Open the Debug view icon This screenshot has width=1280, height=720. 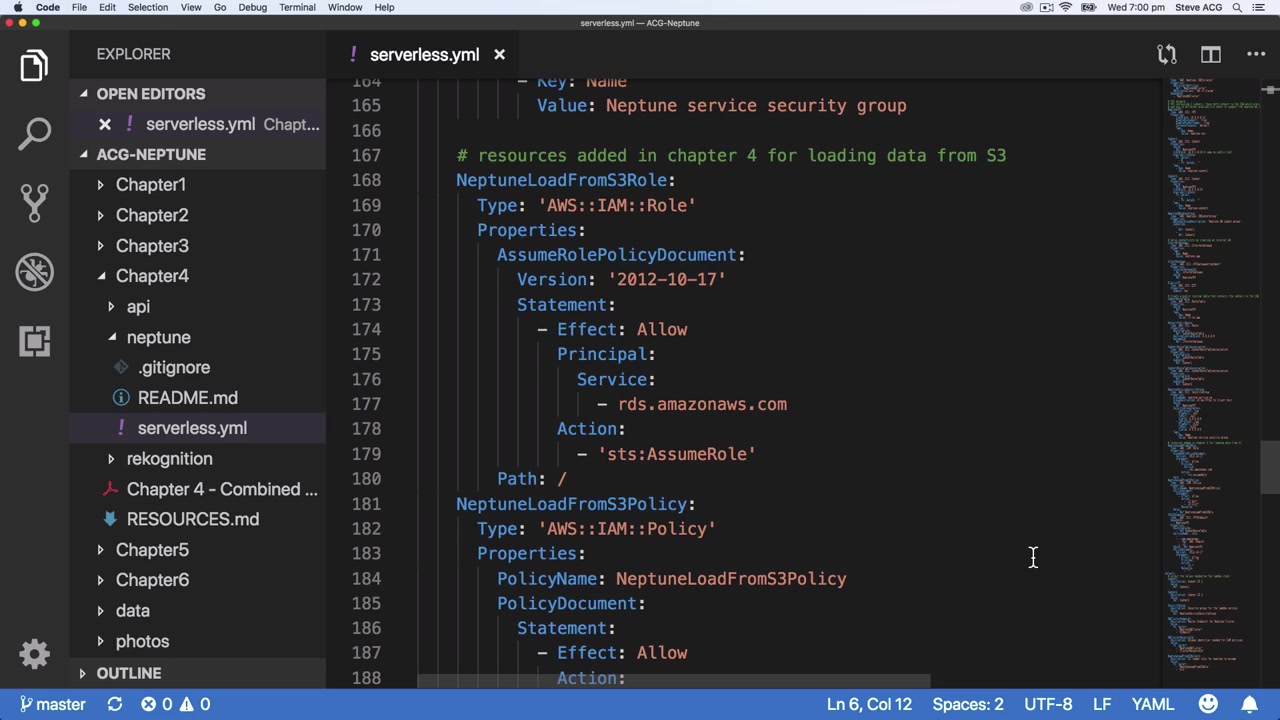point(34,272)
